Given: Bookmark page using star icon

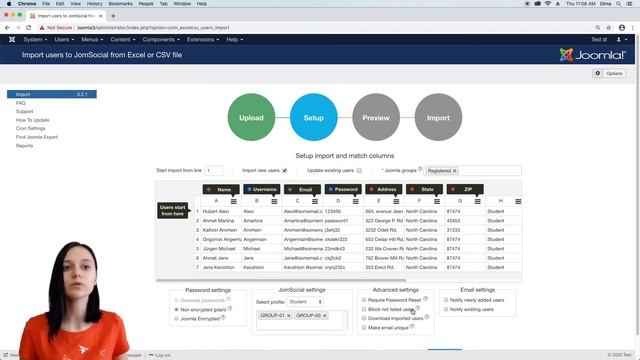Looking at the screenshot, I should pos(609,28).
